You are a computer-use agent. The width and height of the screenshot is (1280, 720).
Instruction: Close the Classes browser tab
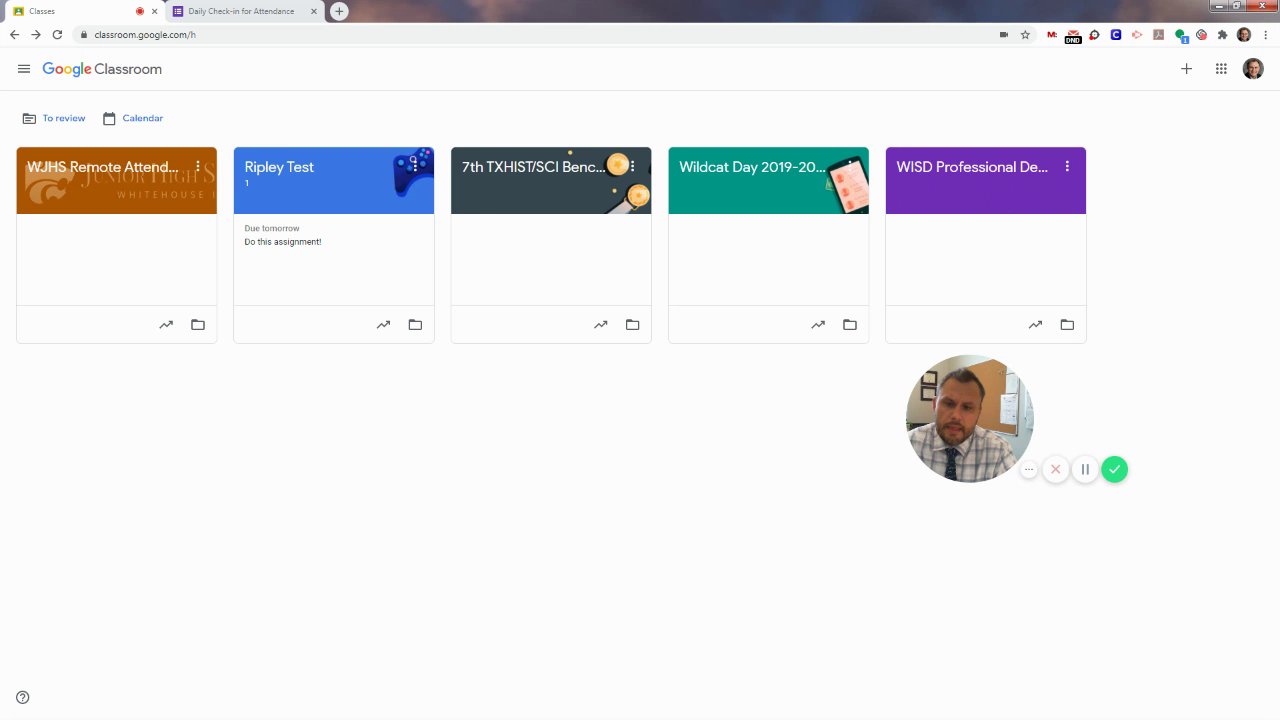coord(154,11)
